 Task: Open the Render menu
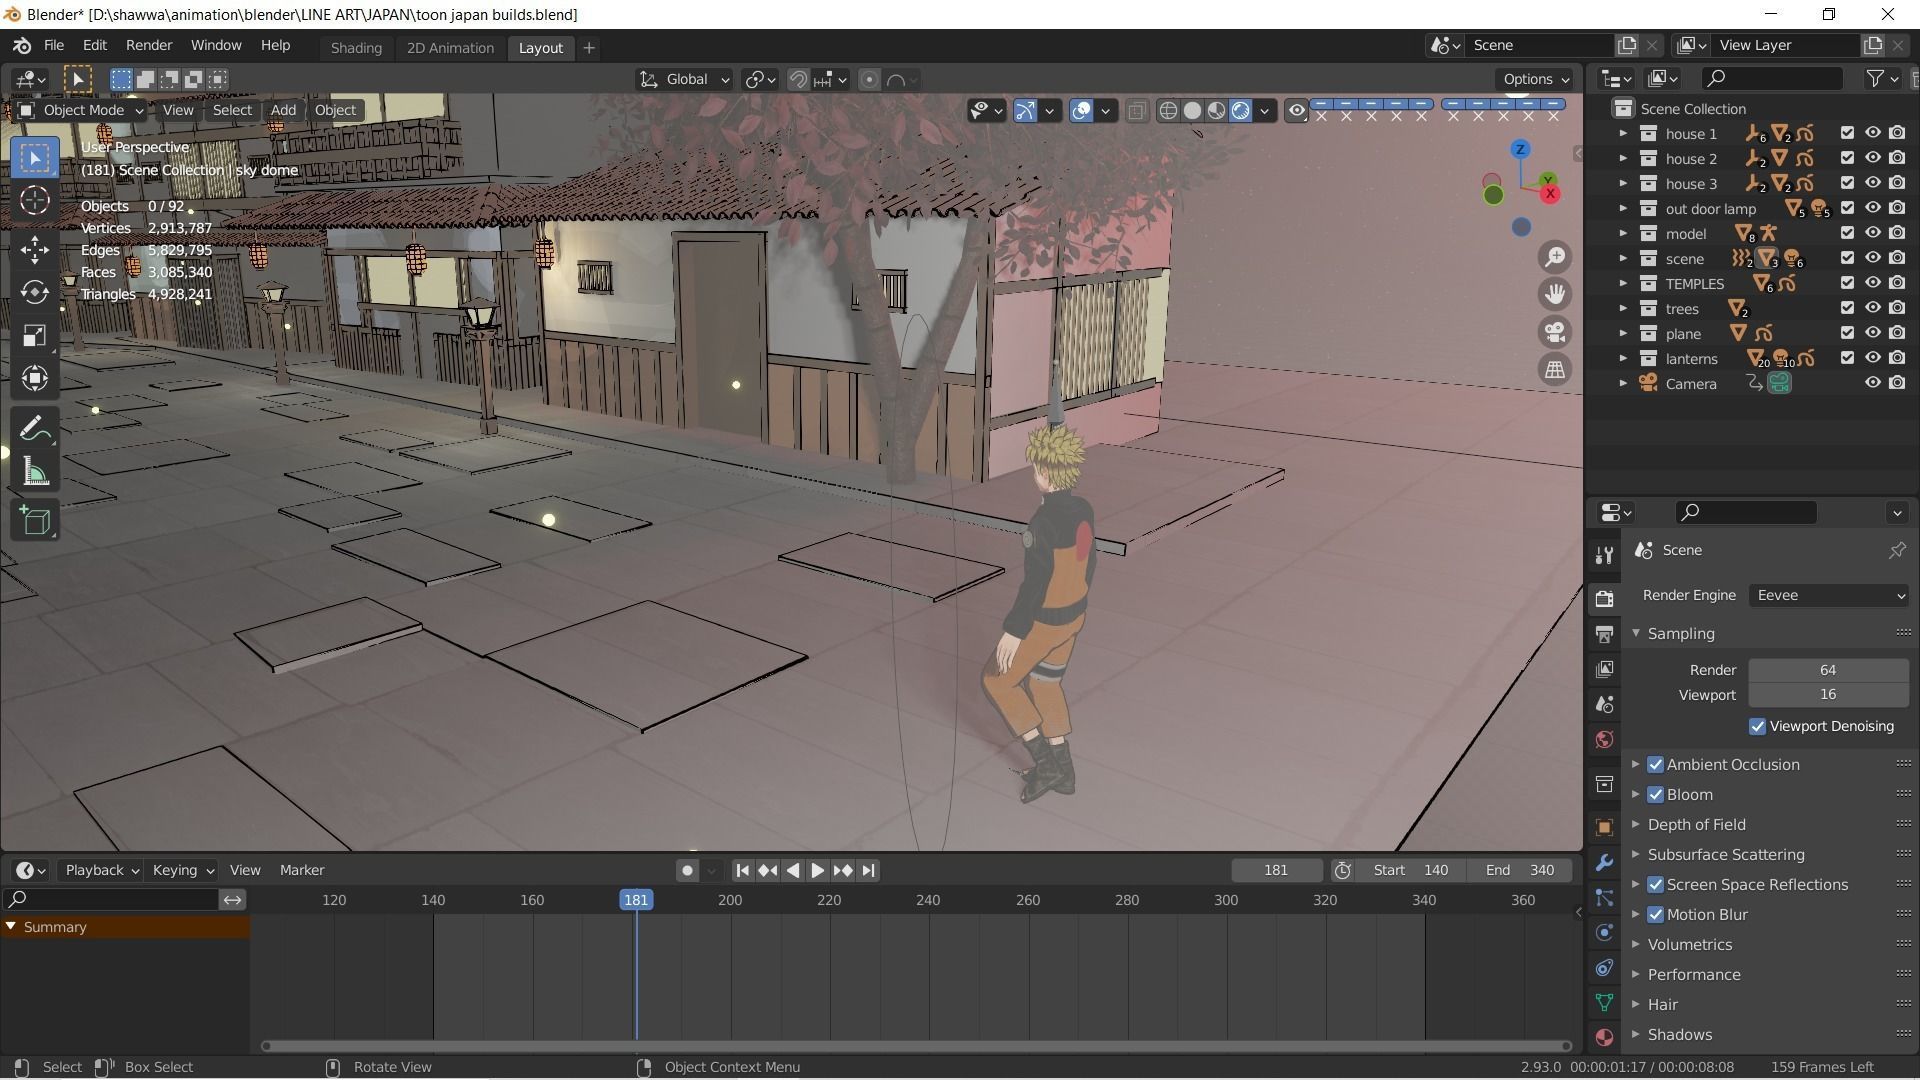click(149, 46)
